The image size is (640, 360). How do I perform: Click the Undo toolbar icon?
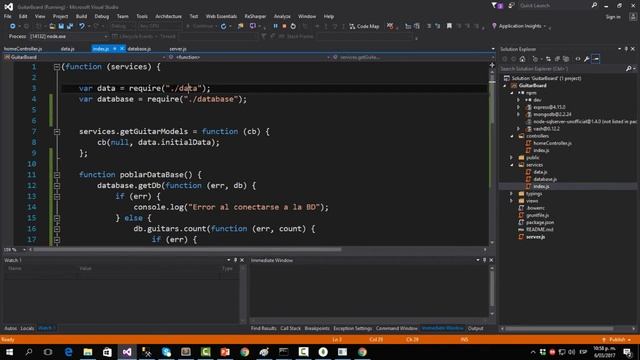click(x=82, y=26)
